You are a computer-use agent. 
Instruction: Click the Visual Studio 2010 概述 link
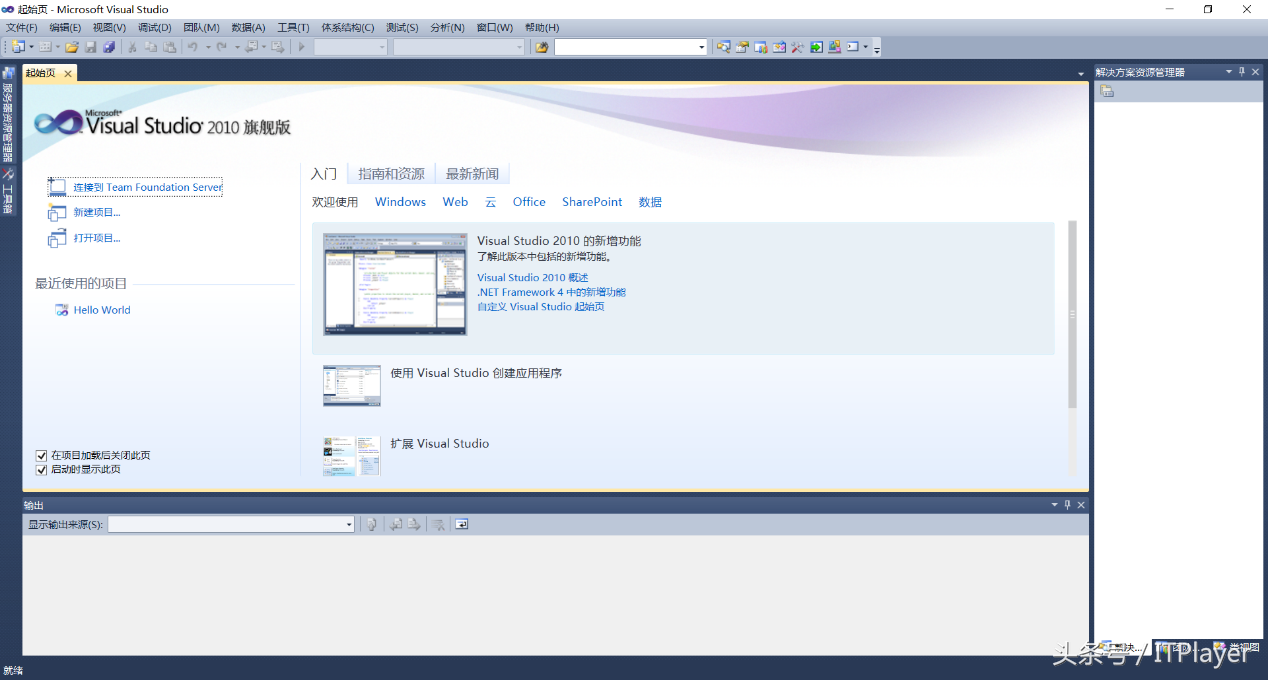[533, 278]
